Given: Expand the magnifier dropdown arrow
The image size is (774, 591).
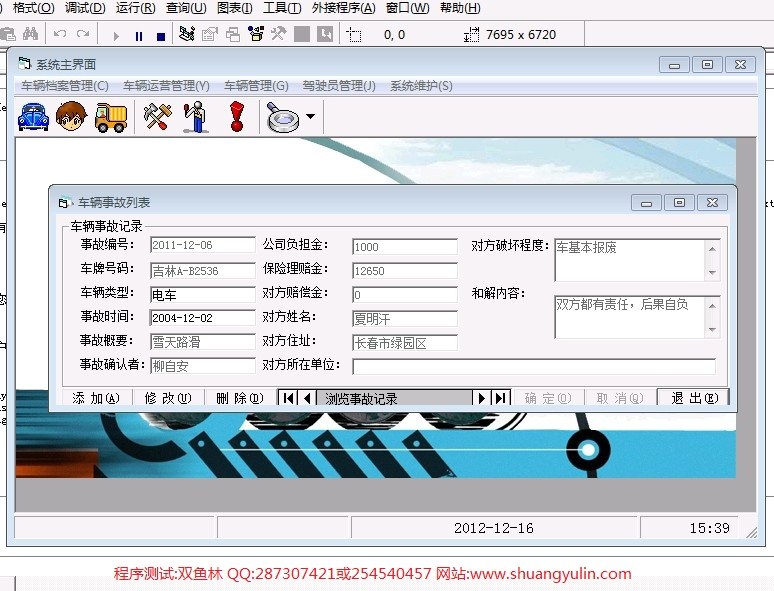Looking at the screenshot, I should (310, 118).
